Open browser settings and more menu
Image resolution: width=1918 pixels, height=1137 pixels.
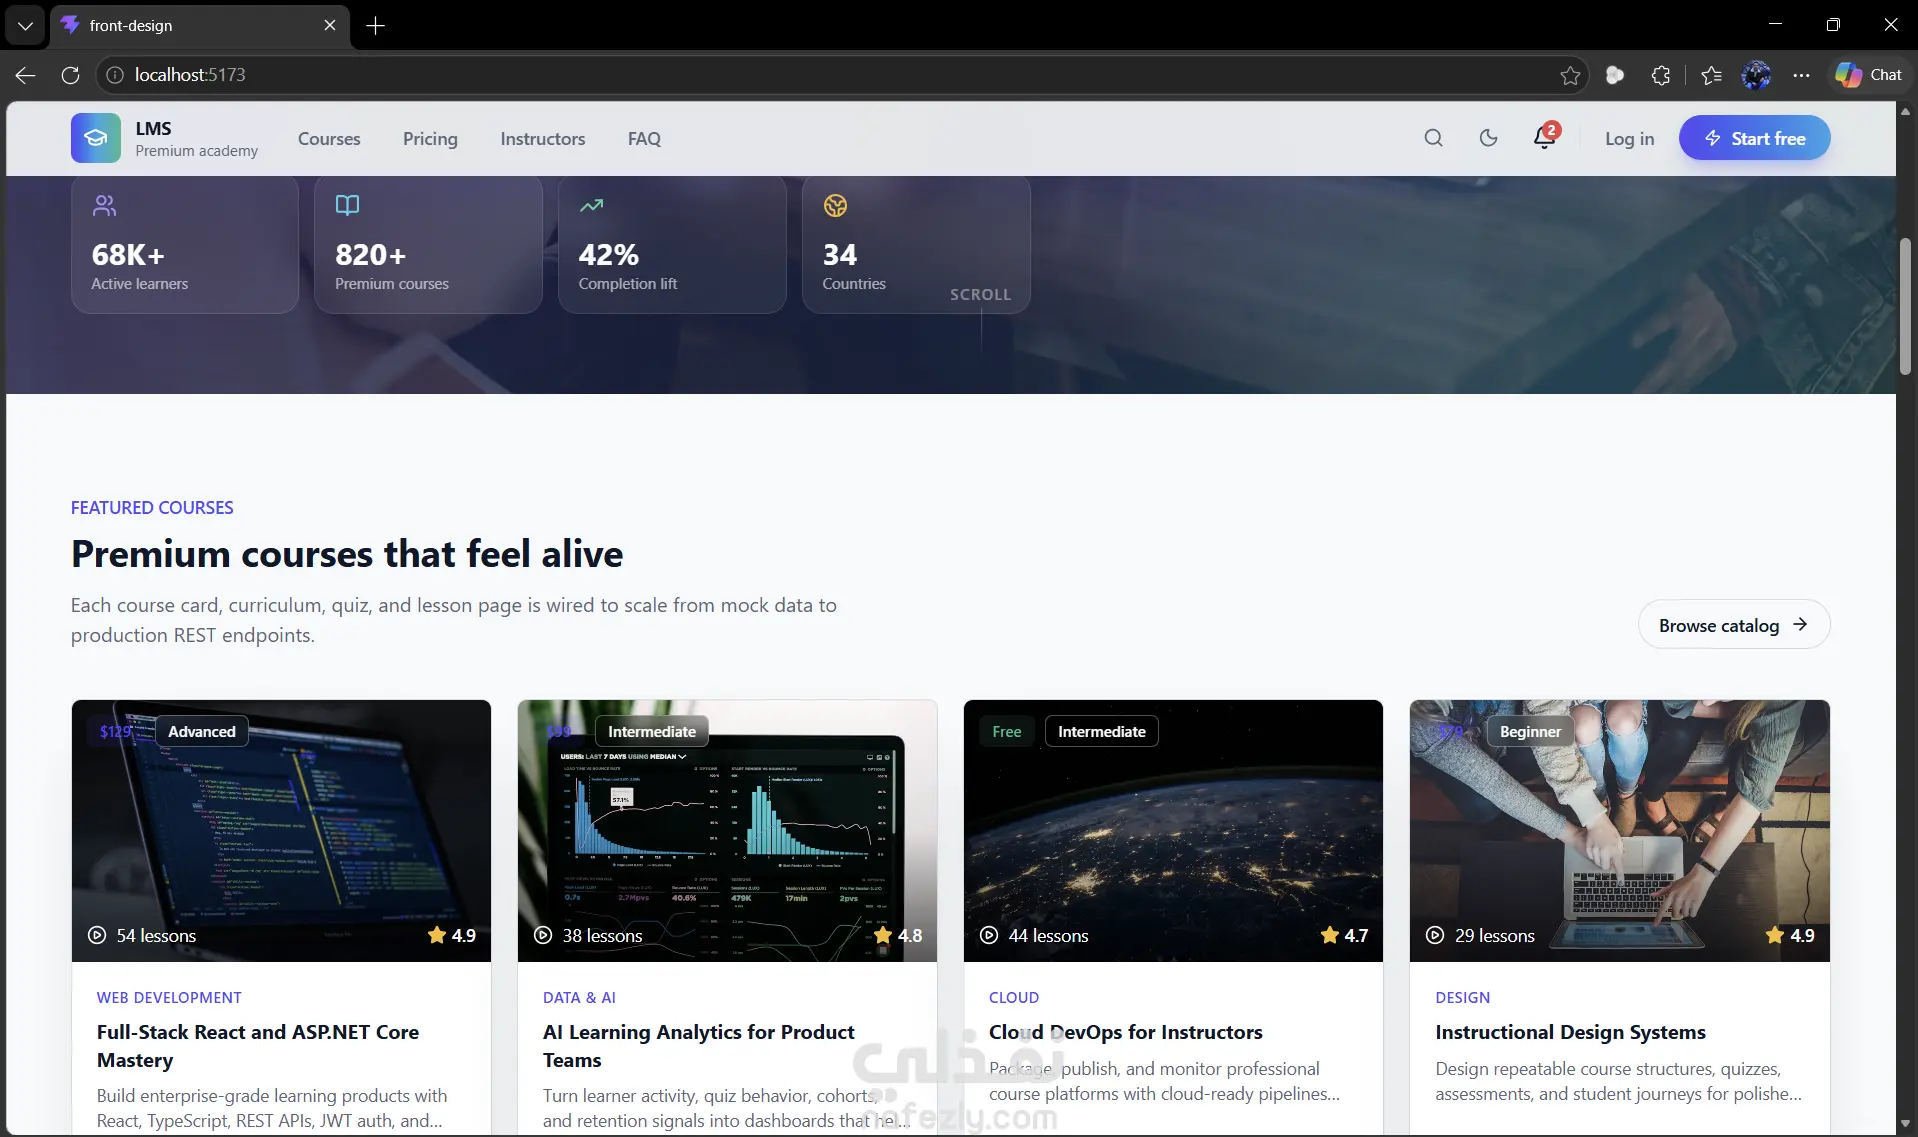coord(1801,75)
